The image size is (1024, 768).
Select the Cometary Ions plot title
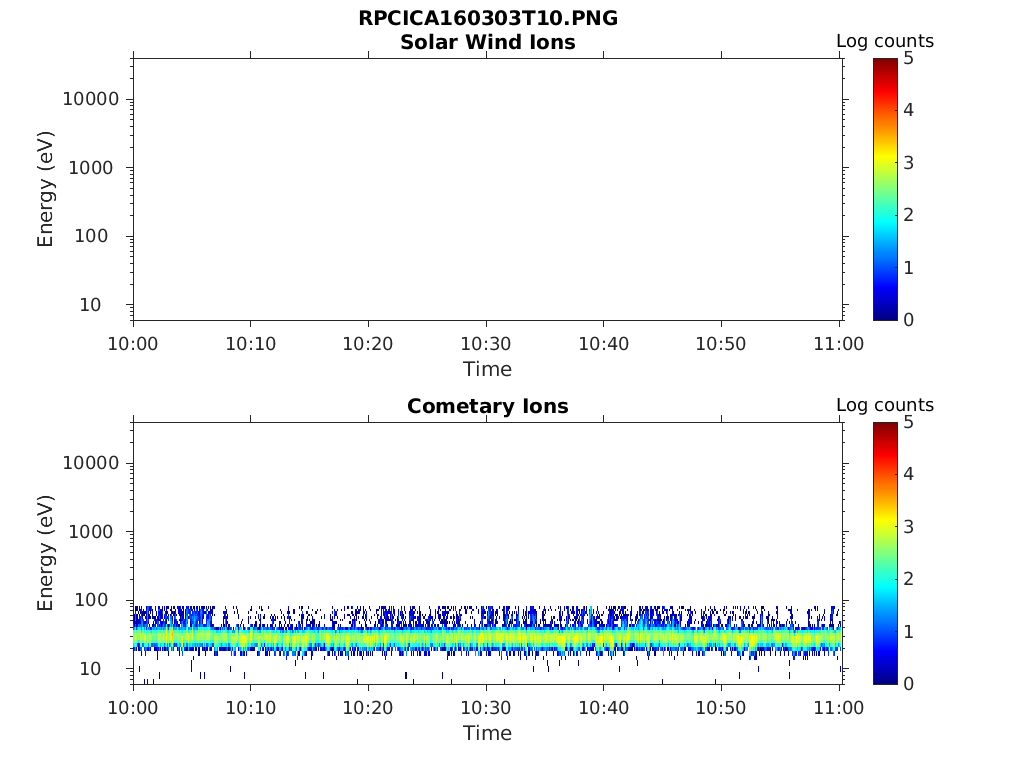[x=488, y=406]
